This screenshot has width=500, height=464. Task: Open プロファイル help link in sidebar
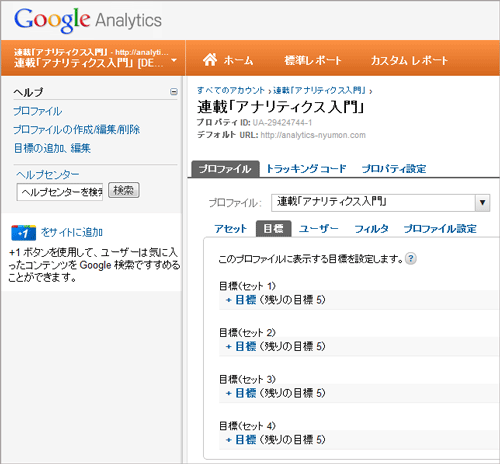[38, 111]
